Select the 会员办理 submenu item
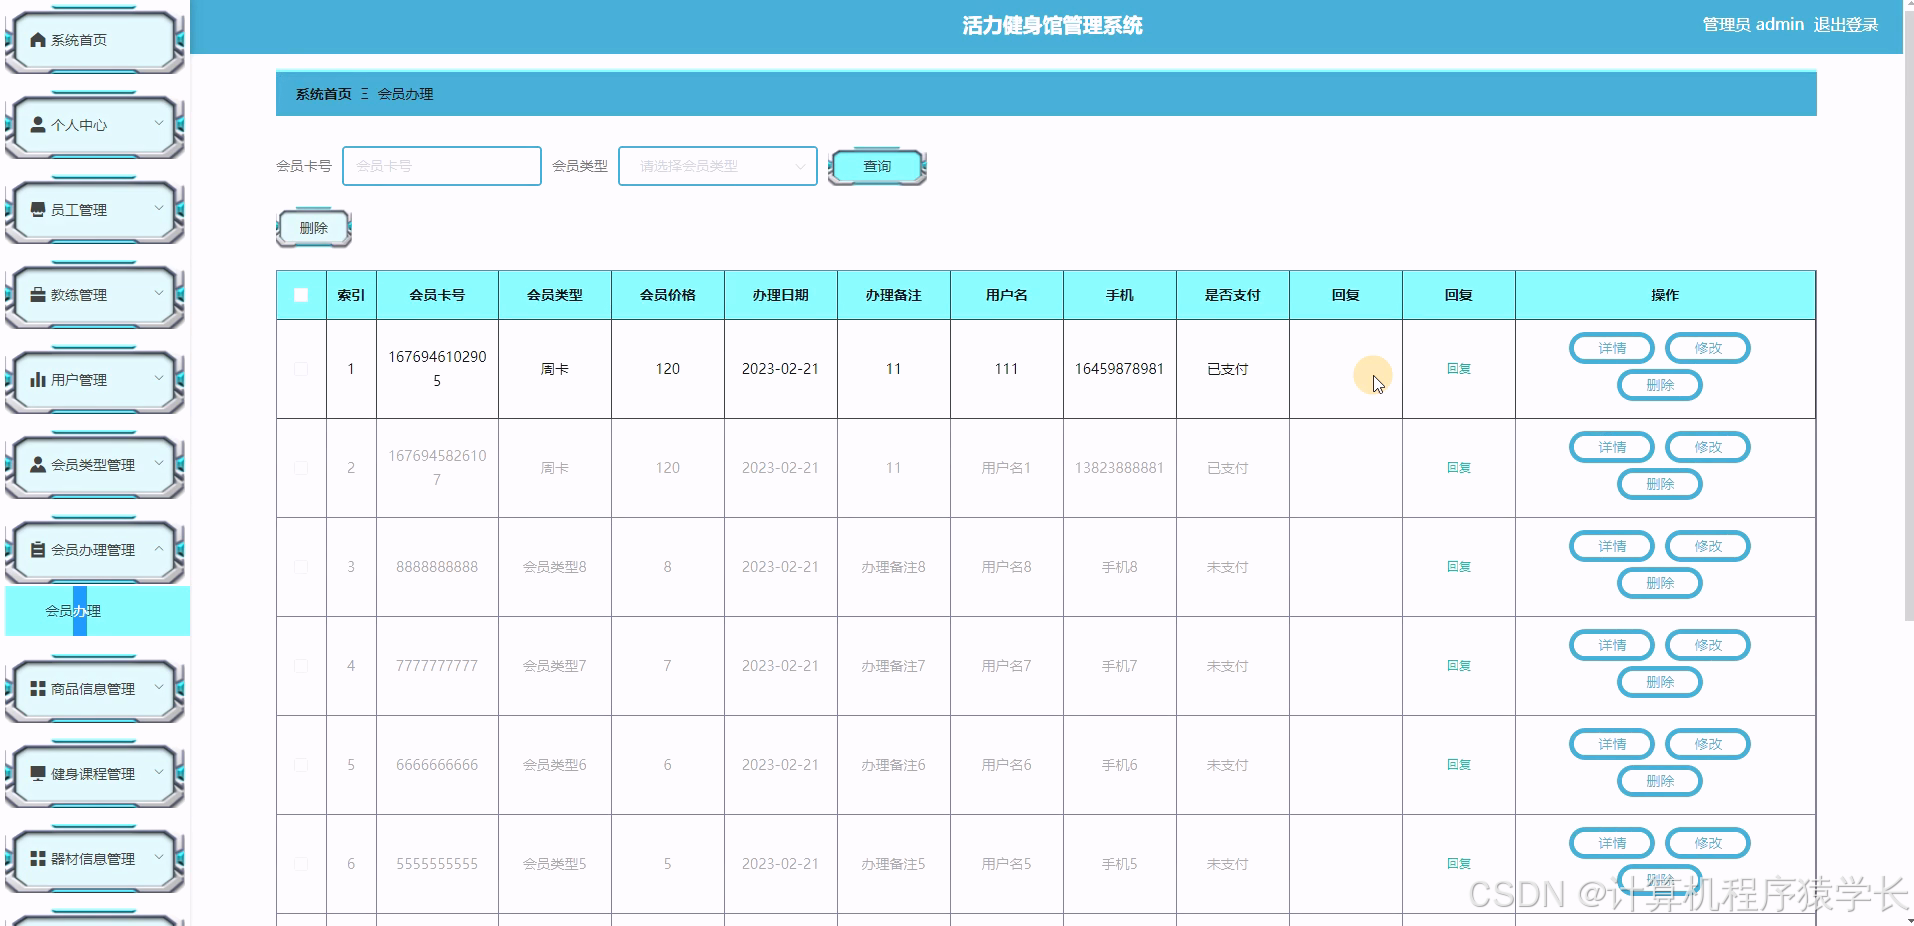Screen dimensions: 1914x926 coord(97,611)
